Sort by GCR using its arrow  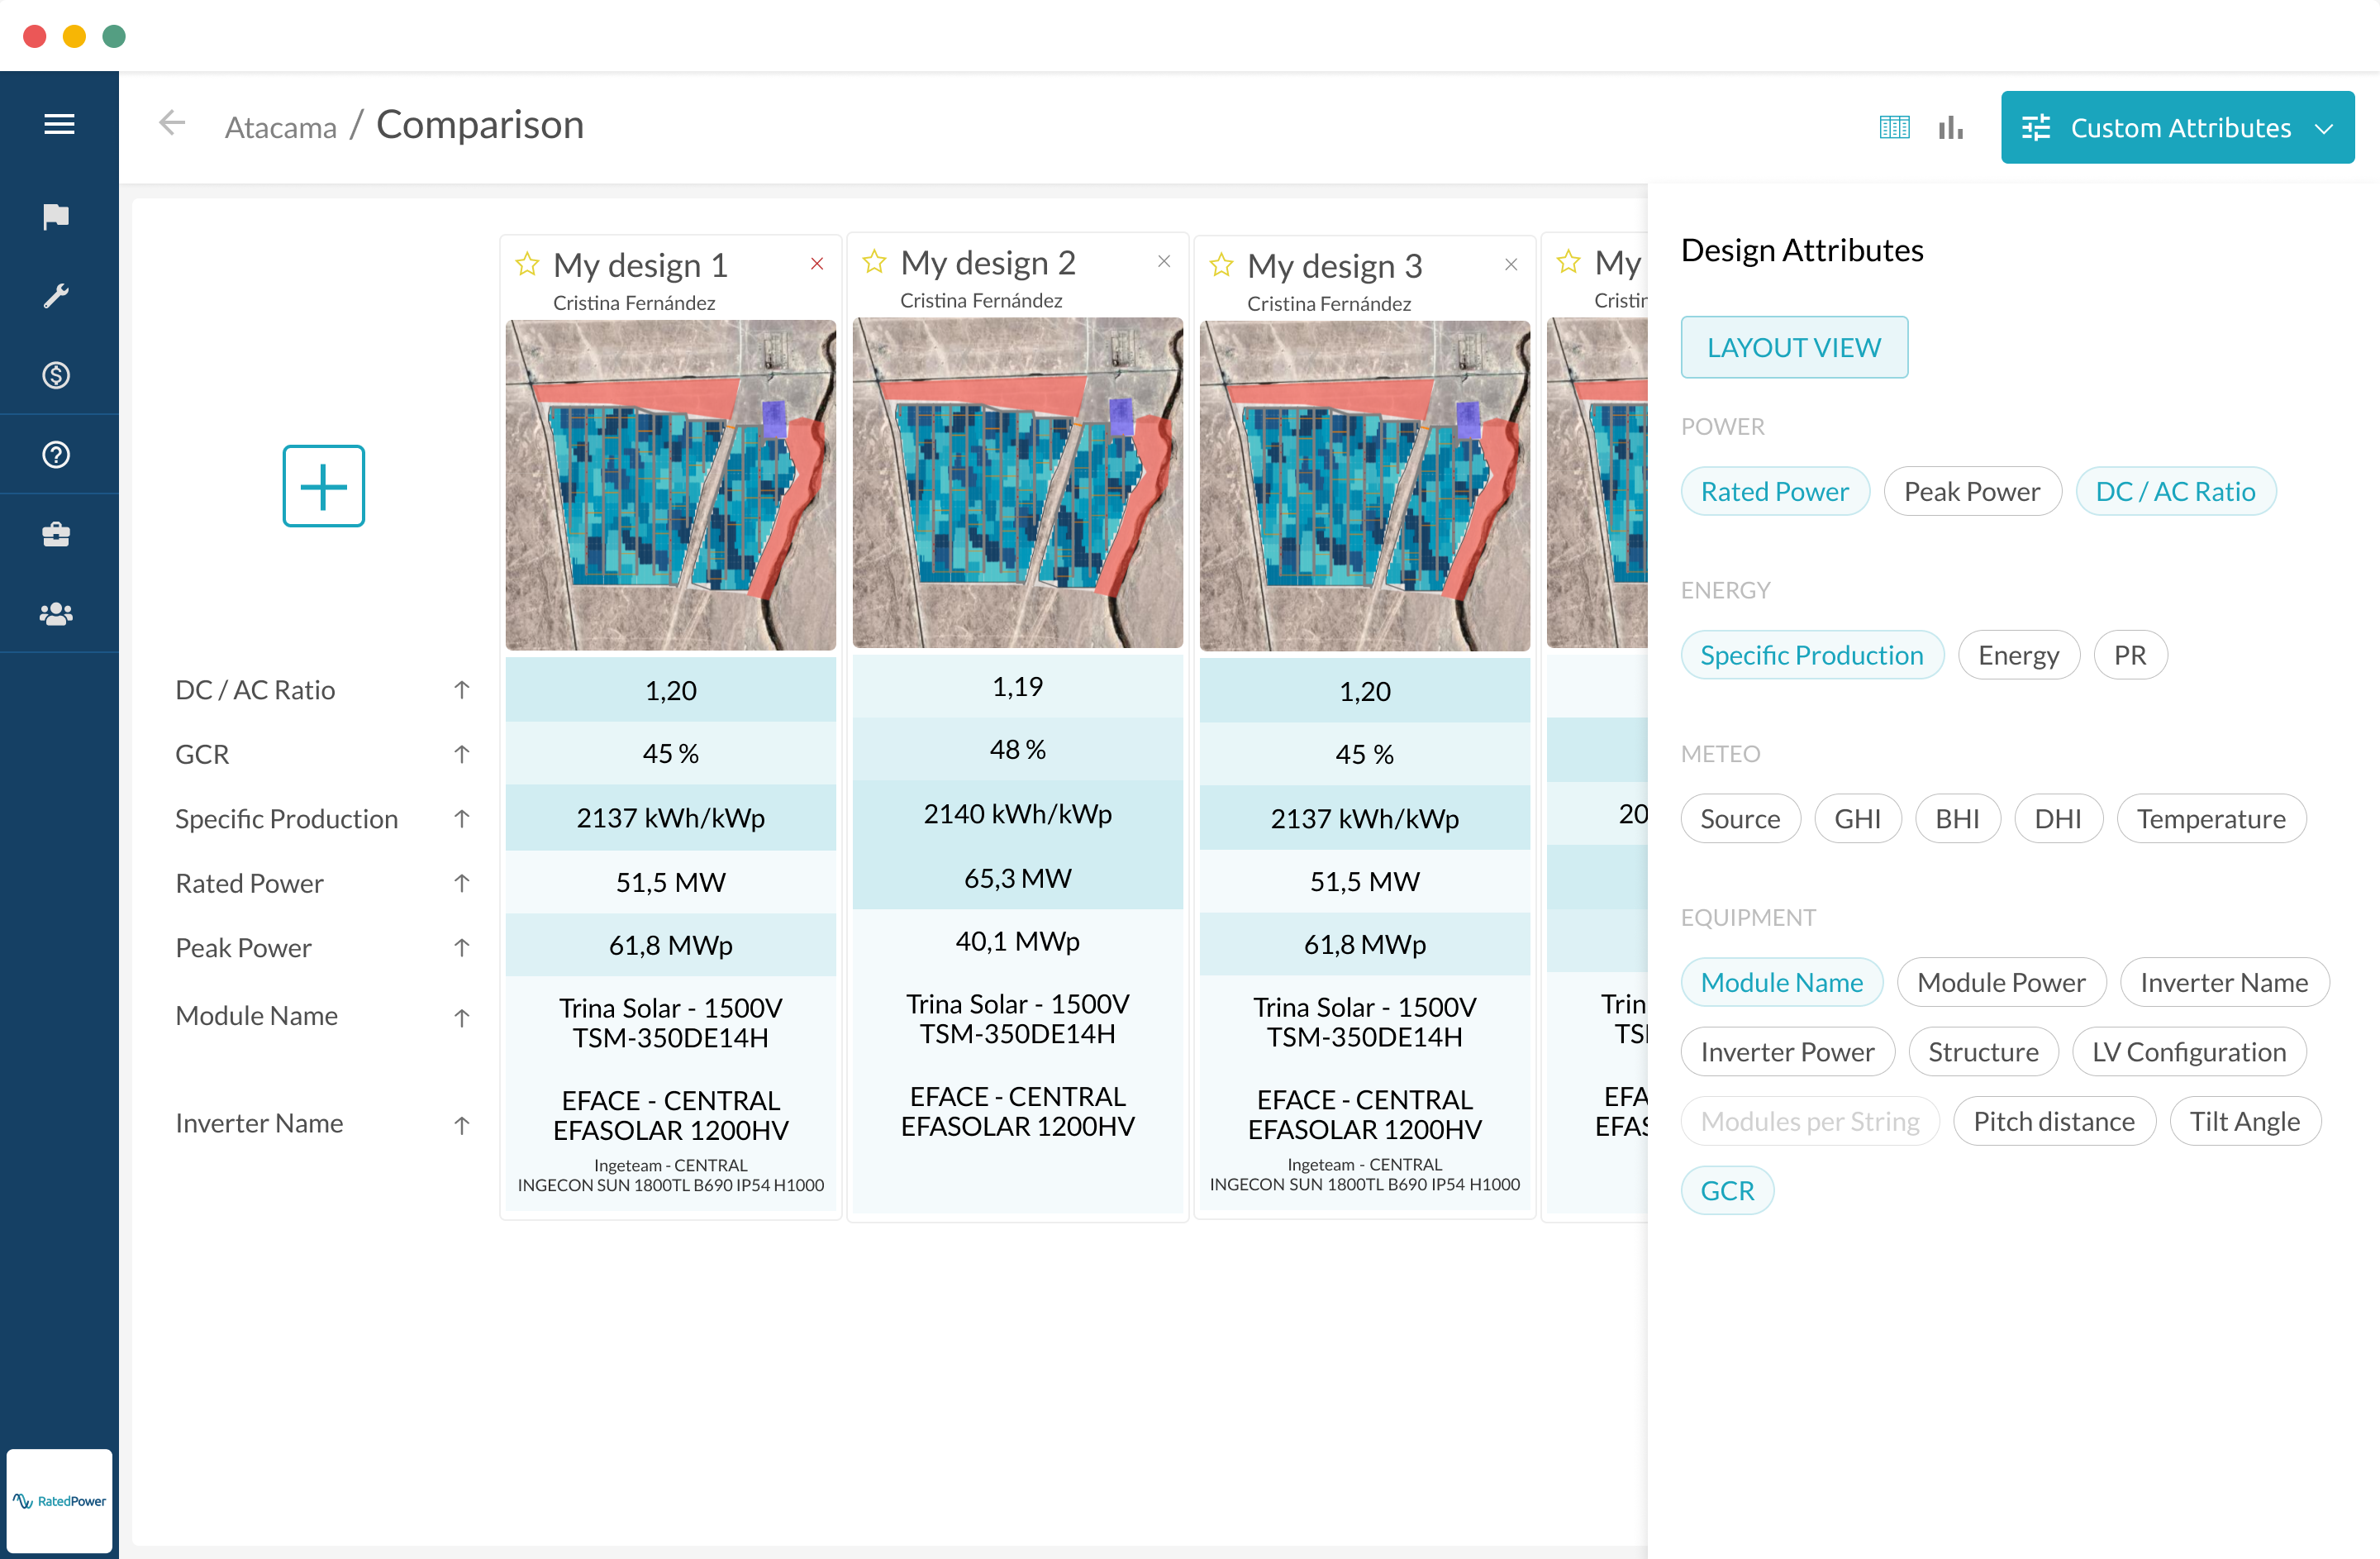click(x=461, y=754)
